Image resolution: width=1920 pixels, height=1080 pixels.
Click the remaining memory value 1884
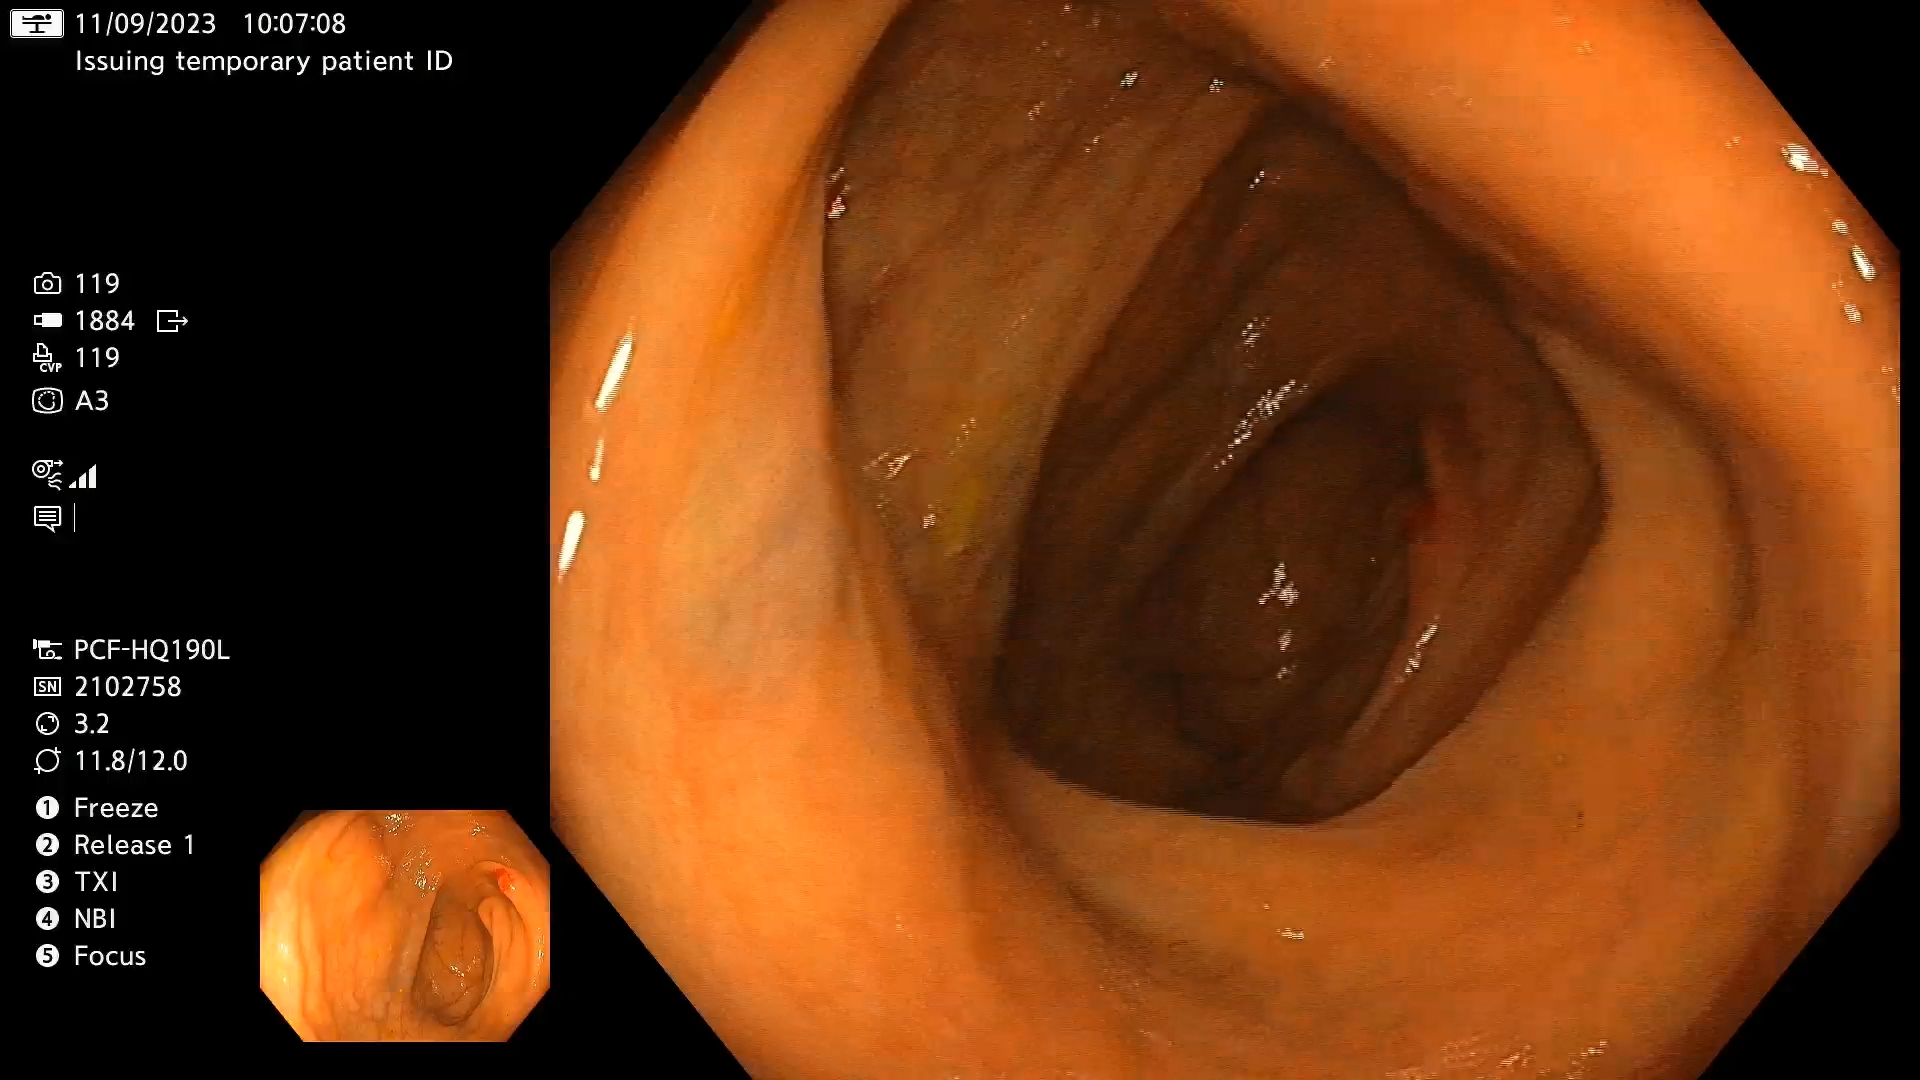[104, 321]
